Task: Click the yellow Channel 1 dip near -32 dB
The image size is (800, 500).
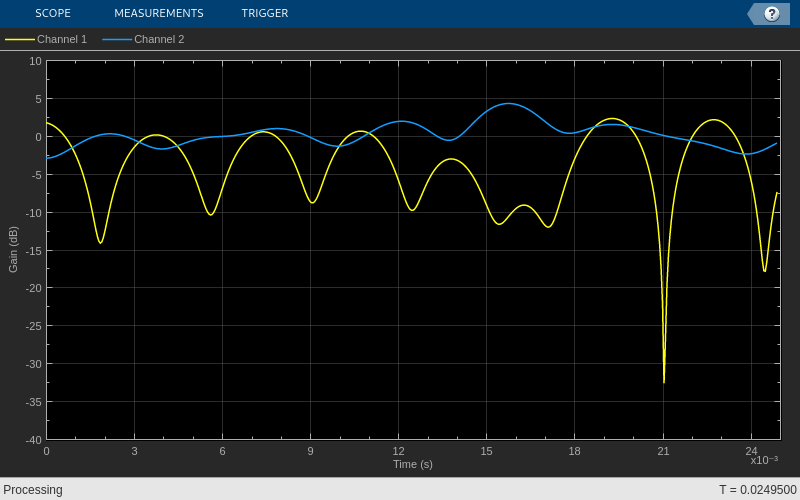Action: click(664, 381)
